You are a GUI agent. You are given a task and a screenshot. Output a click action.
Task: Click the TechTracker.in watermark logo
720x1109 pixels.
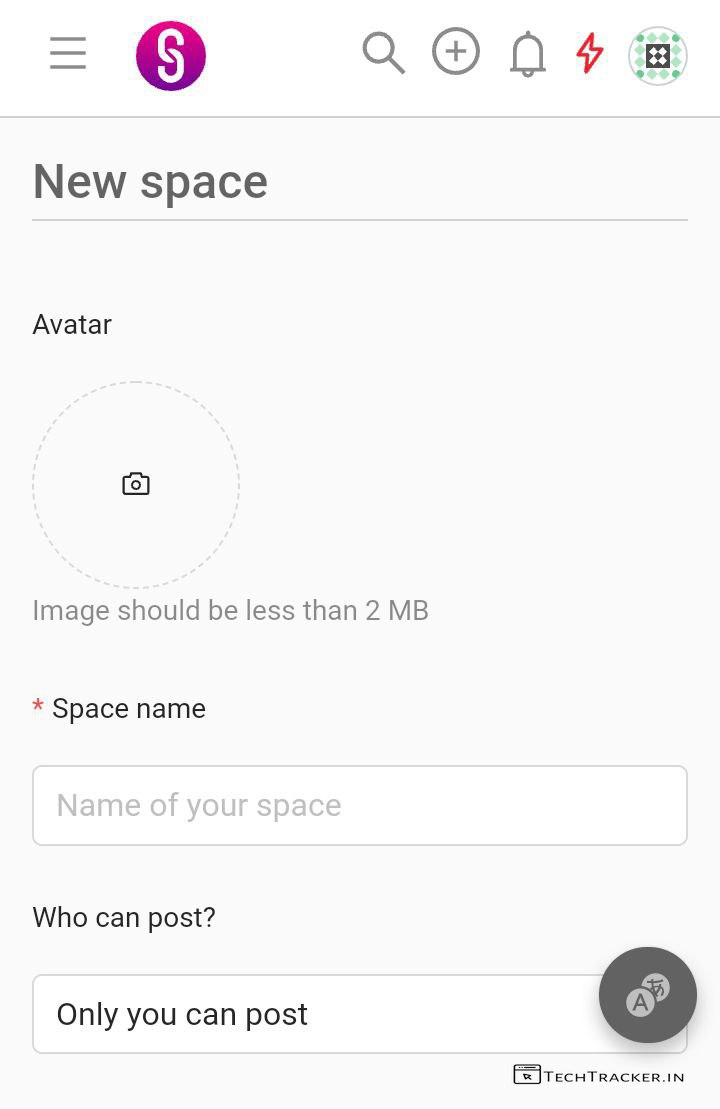[527, 1075]
